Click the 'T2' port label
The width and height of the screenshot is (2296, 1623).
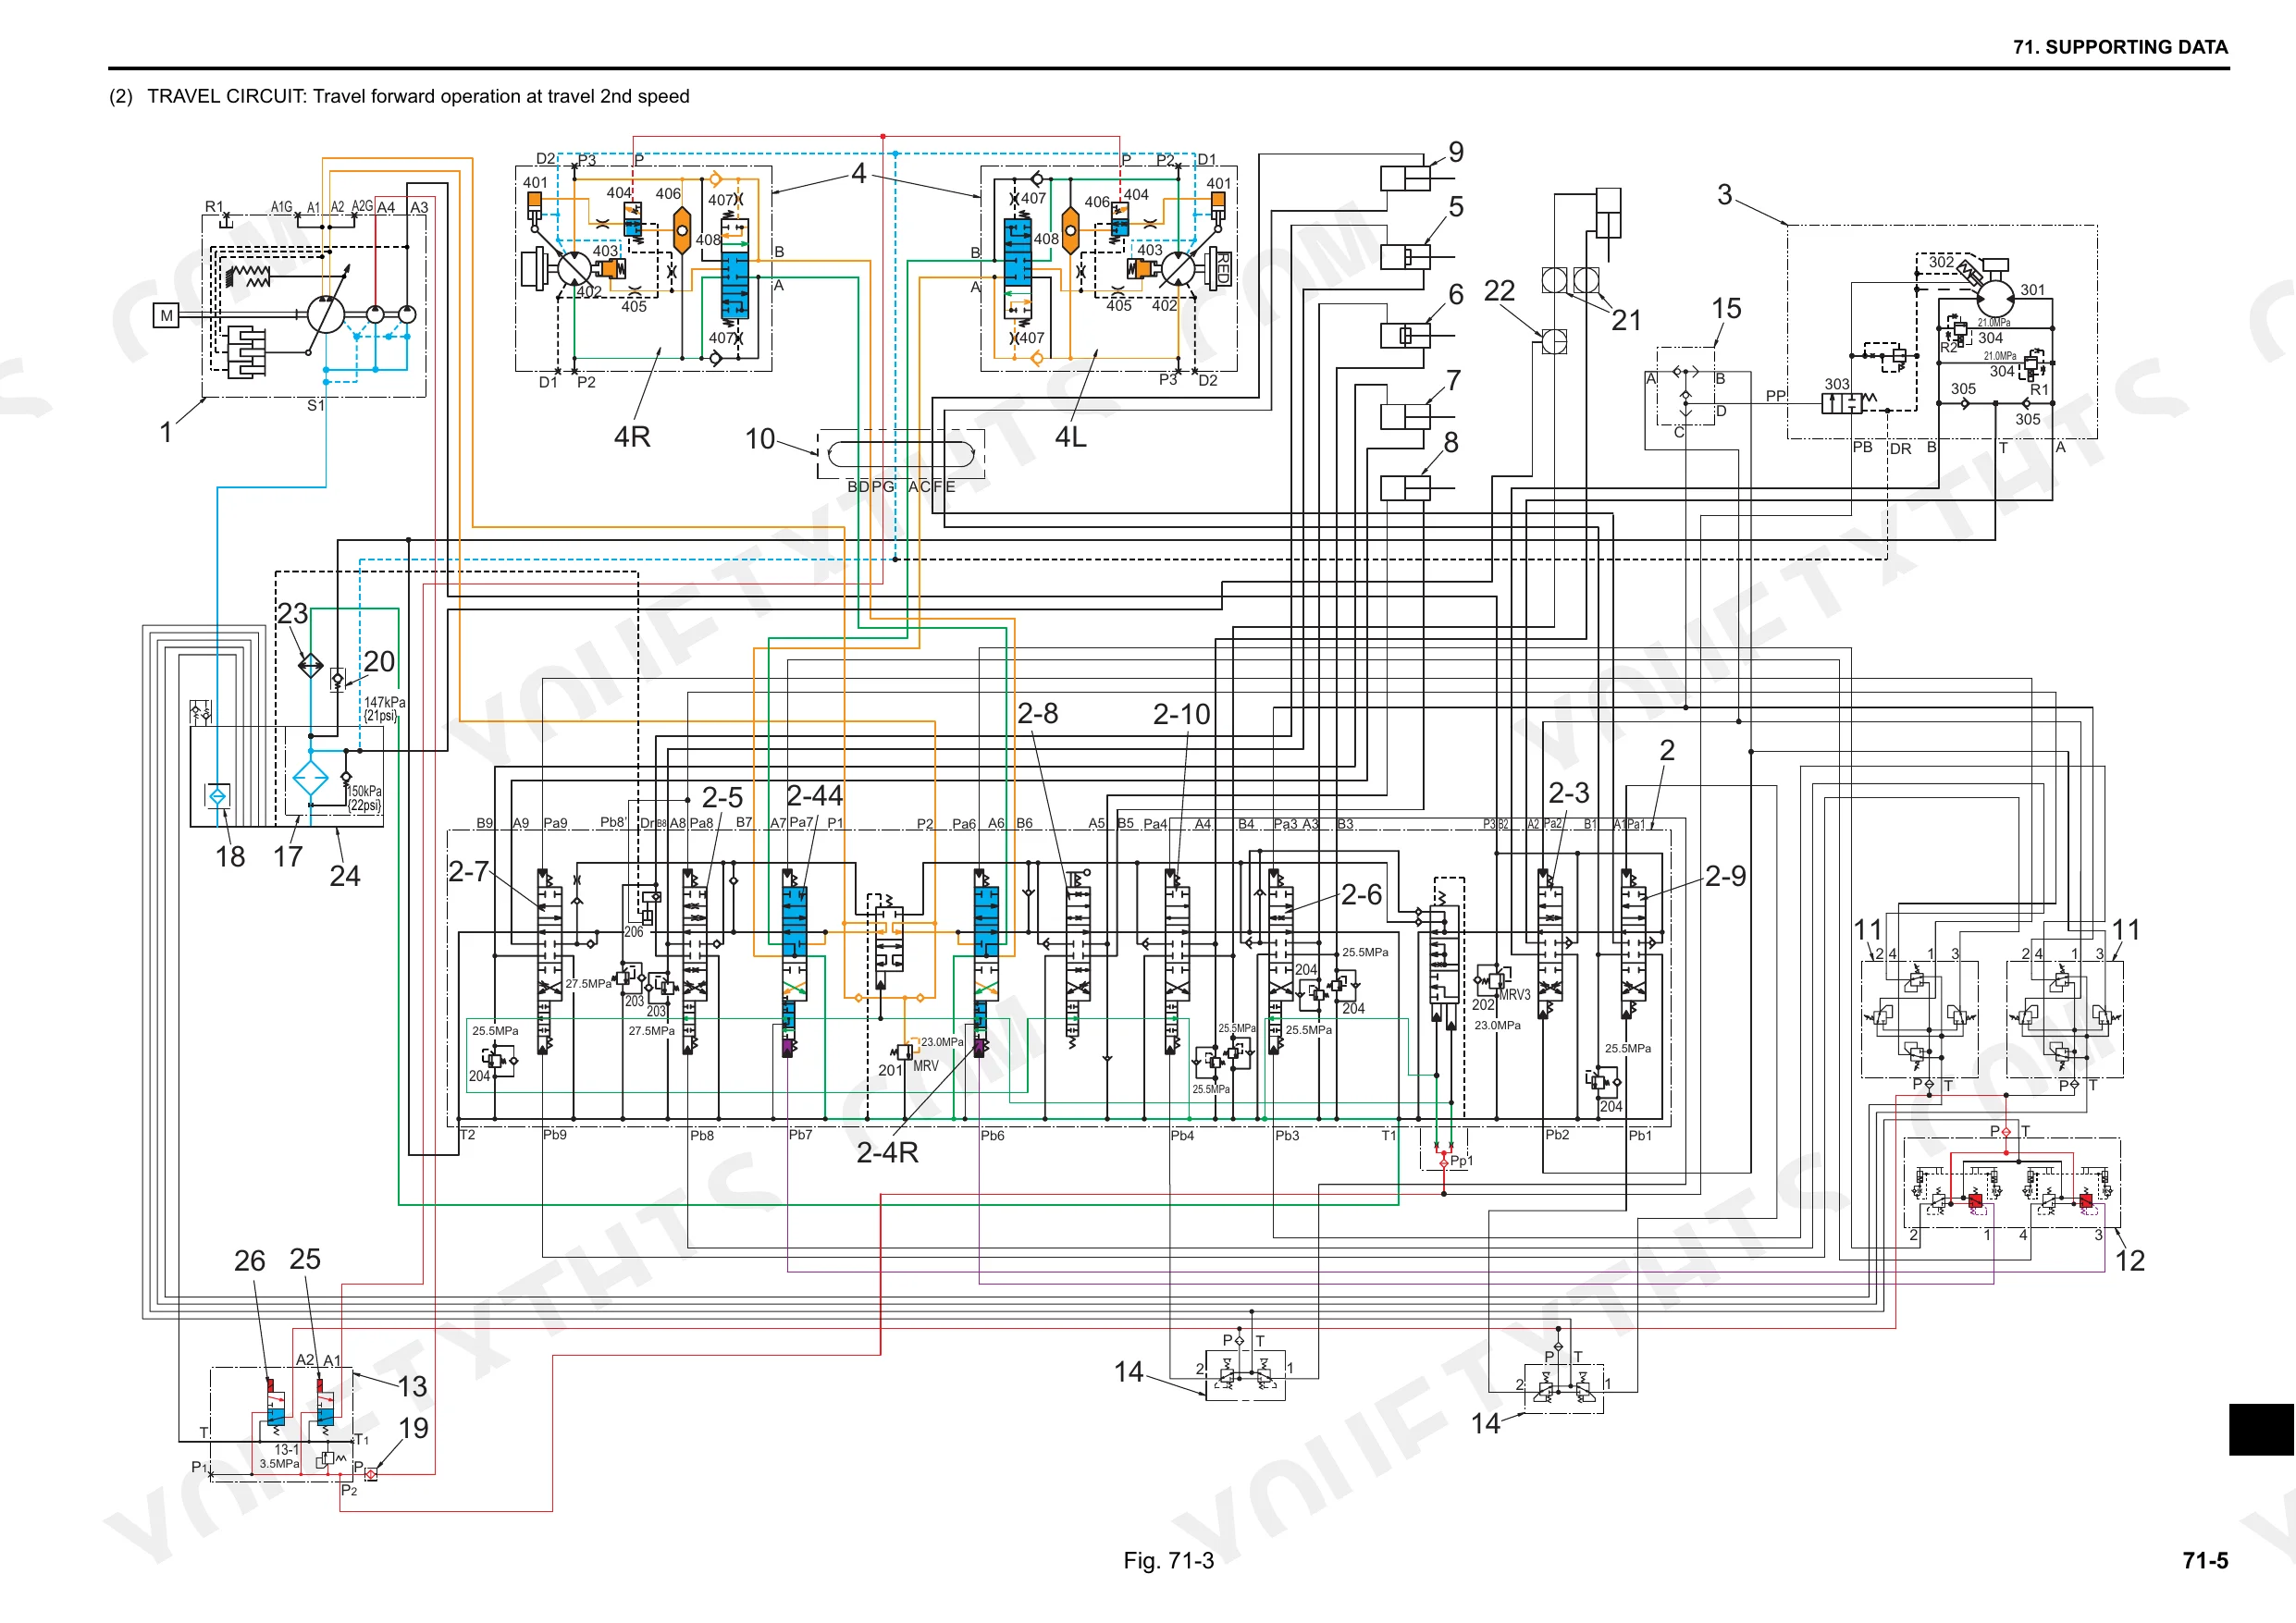(467, 1135)
